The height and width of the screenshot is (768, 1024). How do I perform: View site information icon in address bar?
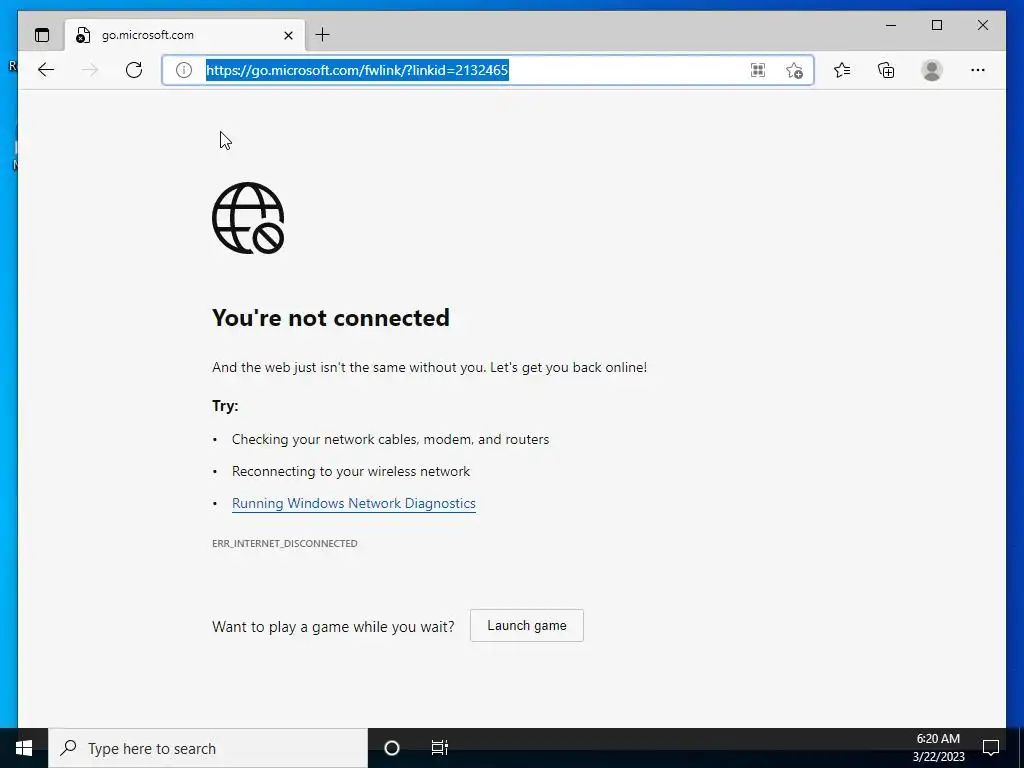(x=184, y=70)
